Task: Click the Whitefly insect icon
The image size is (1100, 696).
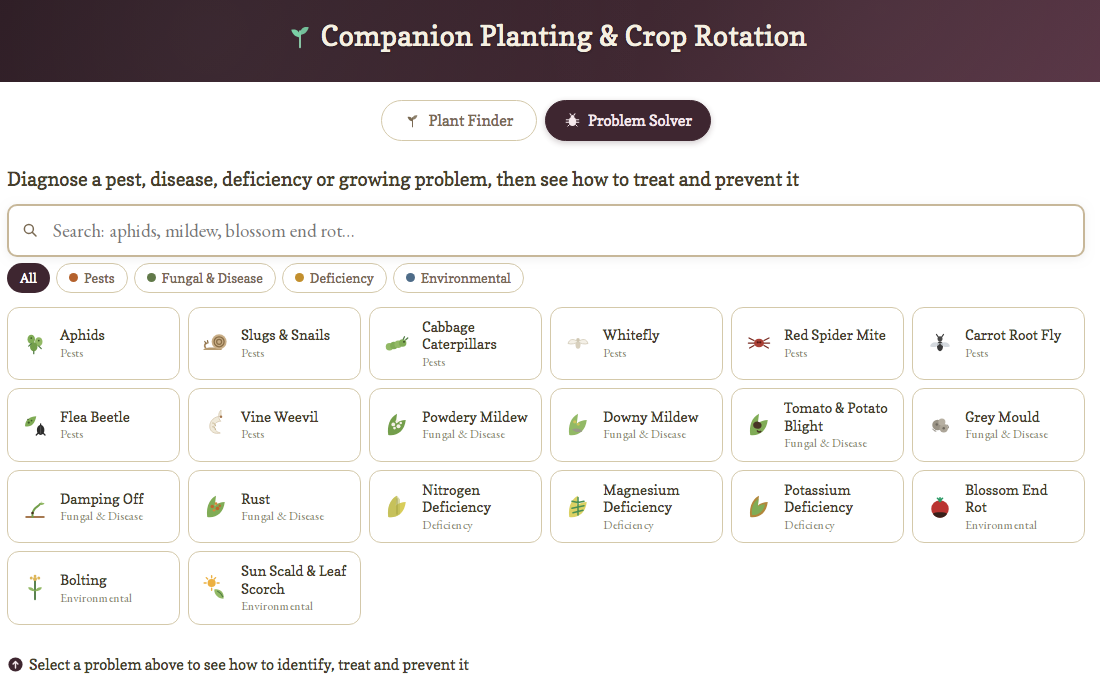Action: [577, 343]
